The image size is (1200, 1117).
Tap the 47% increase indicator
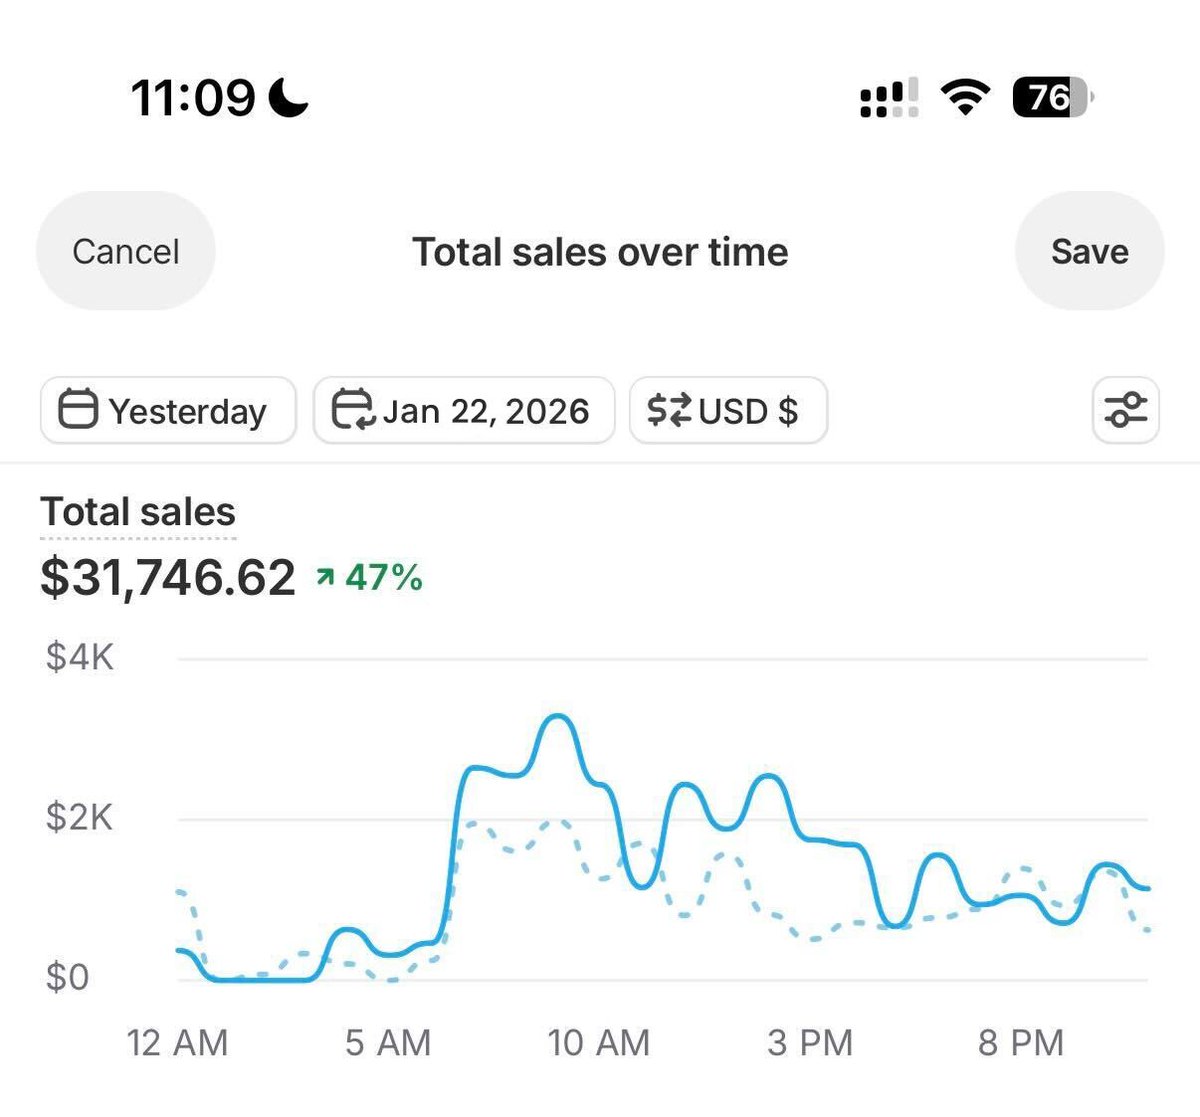click(370, 577)
